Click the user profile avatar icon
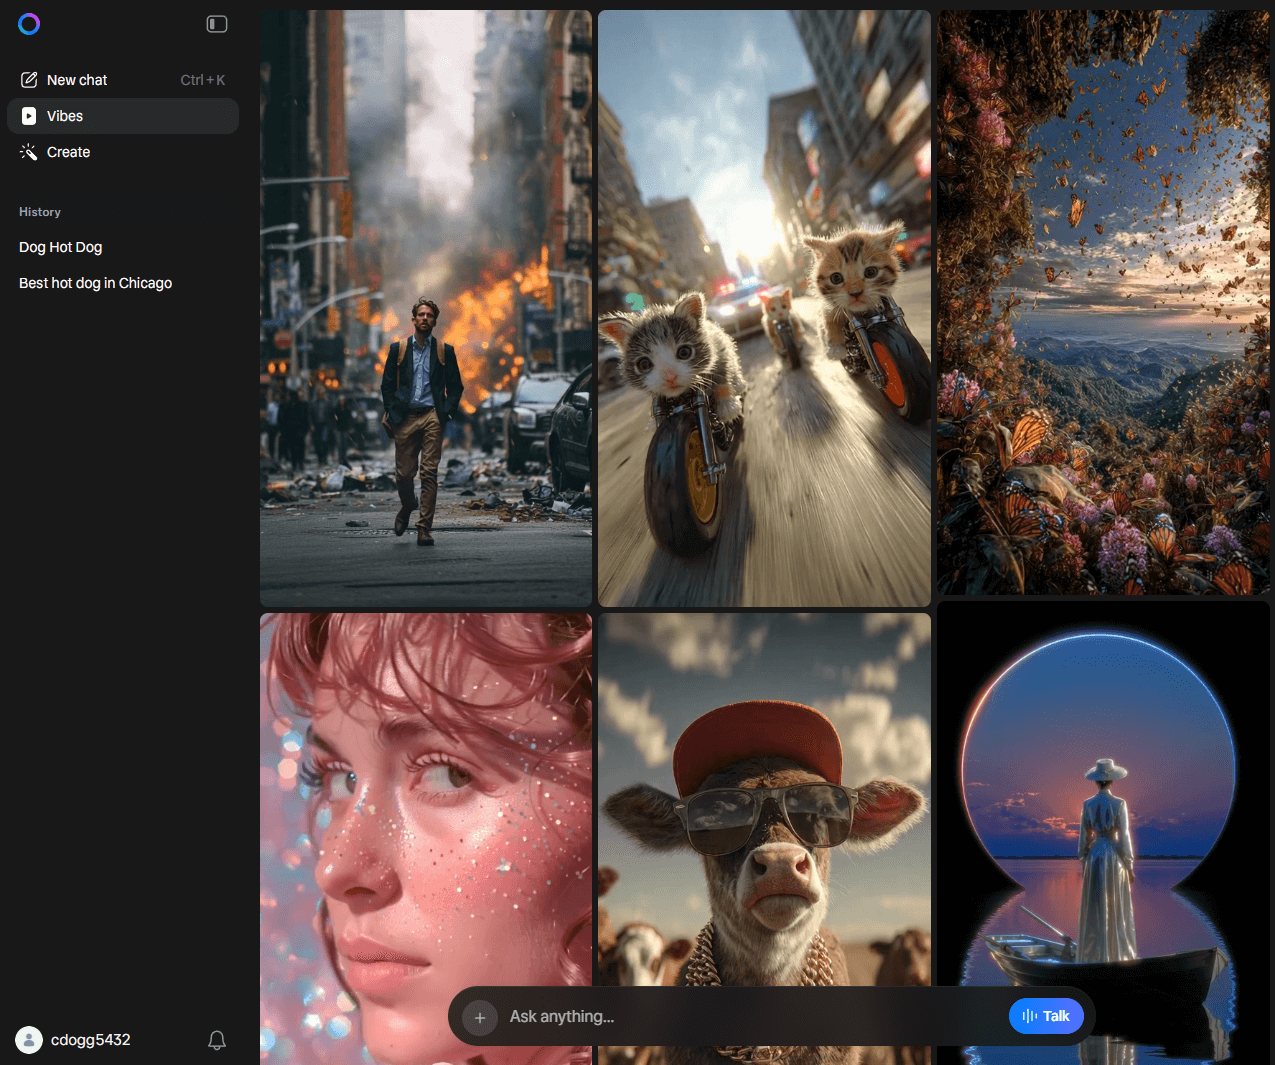The width and height of the screenshot is (1275, 1065). click(29, 1040)
